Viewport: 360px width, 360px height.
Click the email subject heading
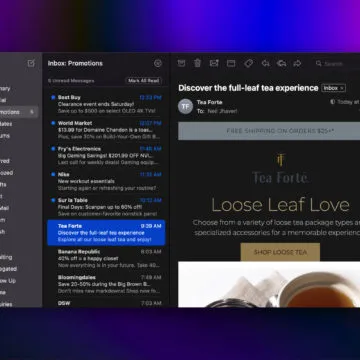[x=248, y=88]
